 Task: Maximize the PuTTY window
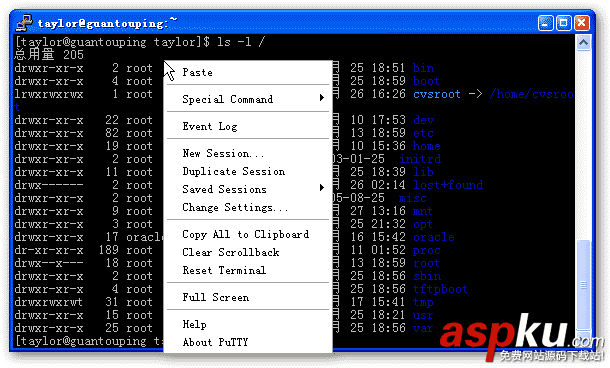click(x=563, y=23)
